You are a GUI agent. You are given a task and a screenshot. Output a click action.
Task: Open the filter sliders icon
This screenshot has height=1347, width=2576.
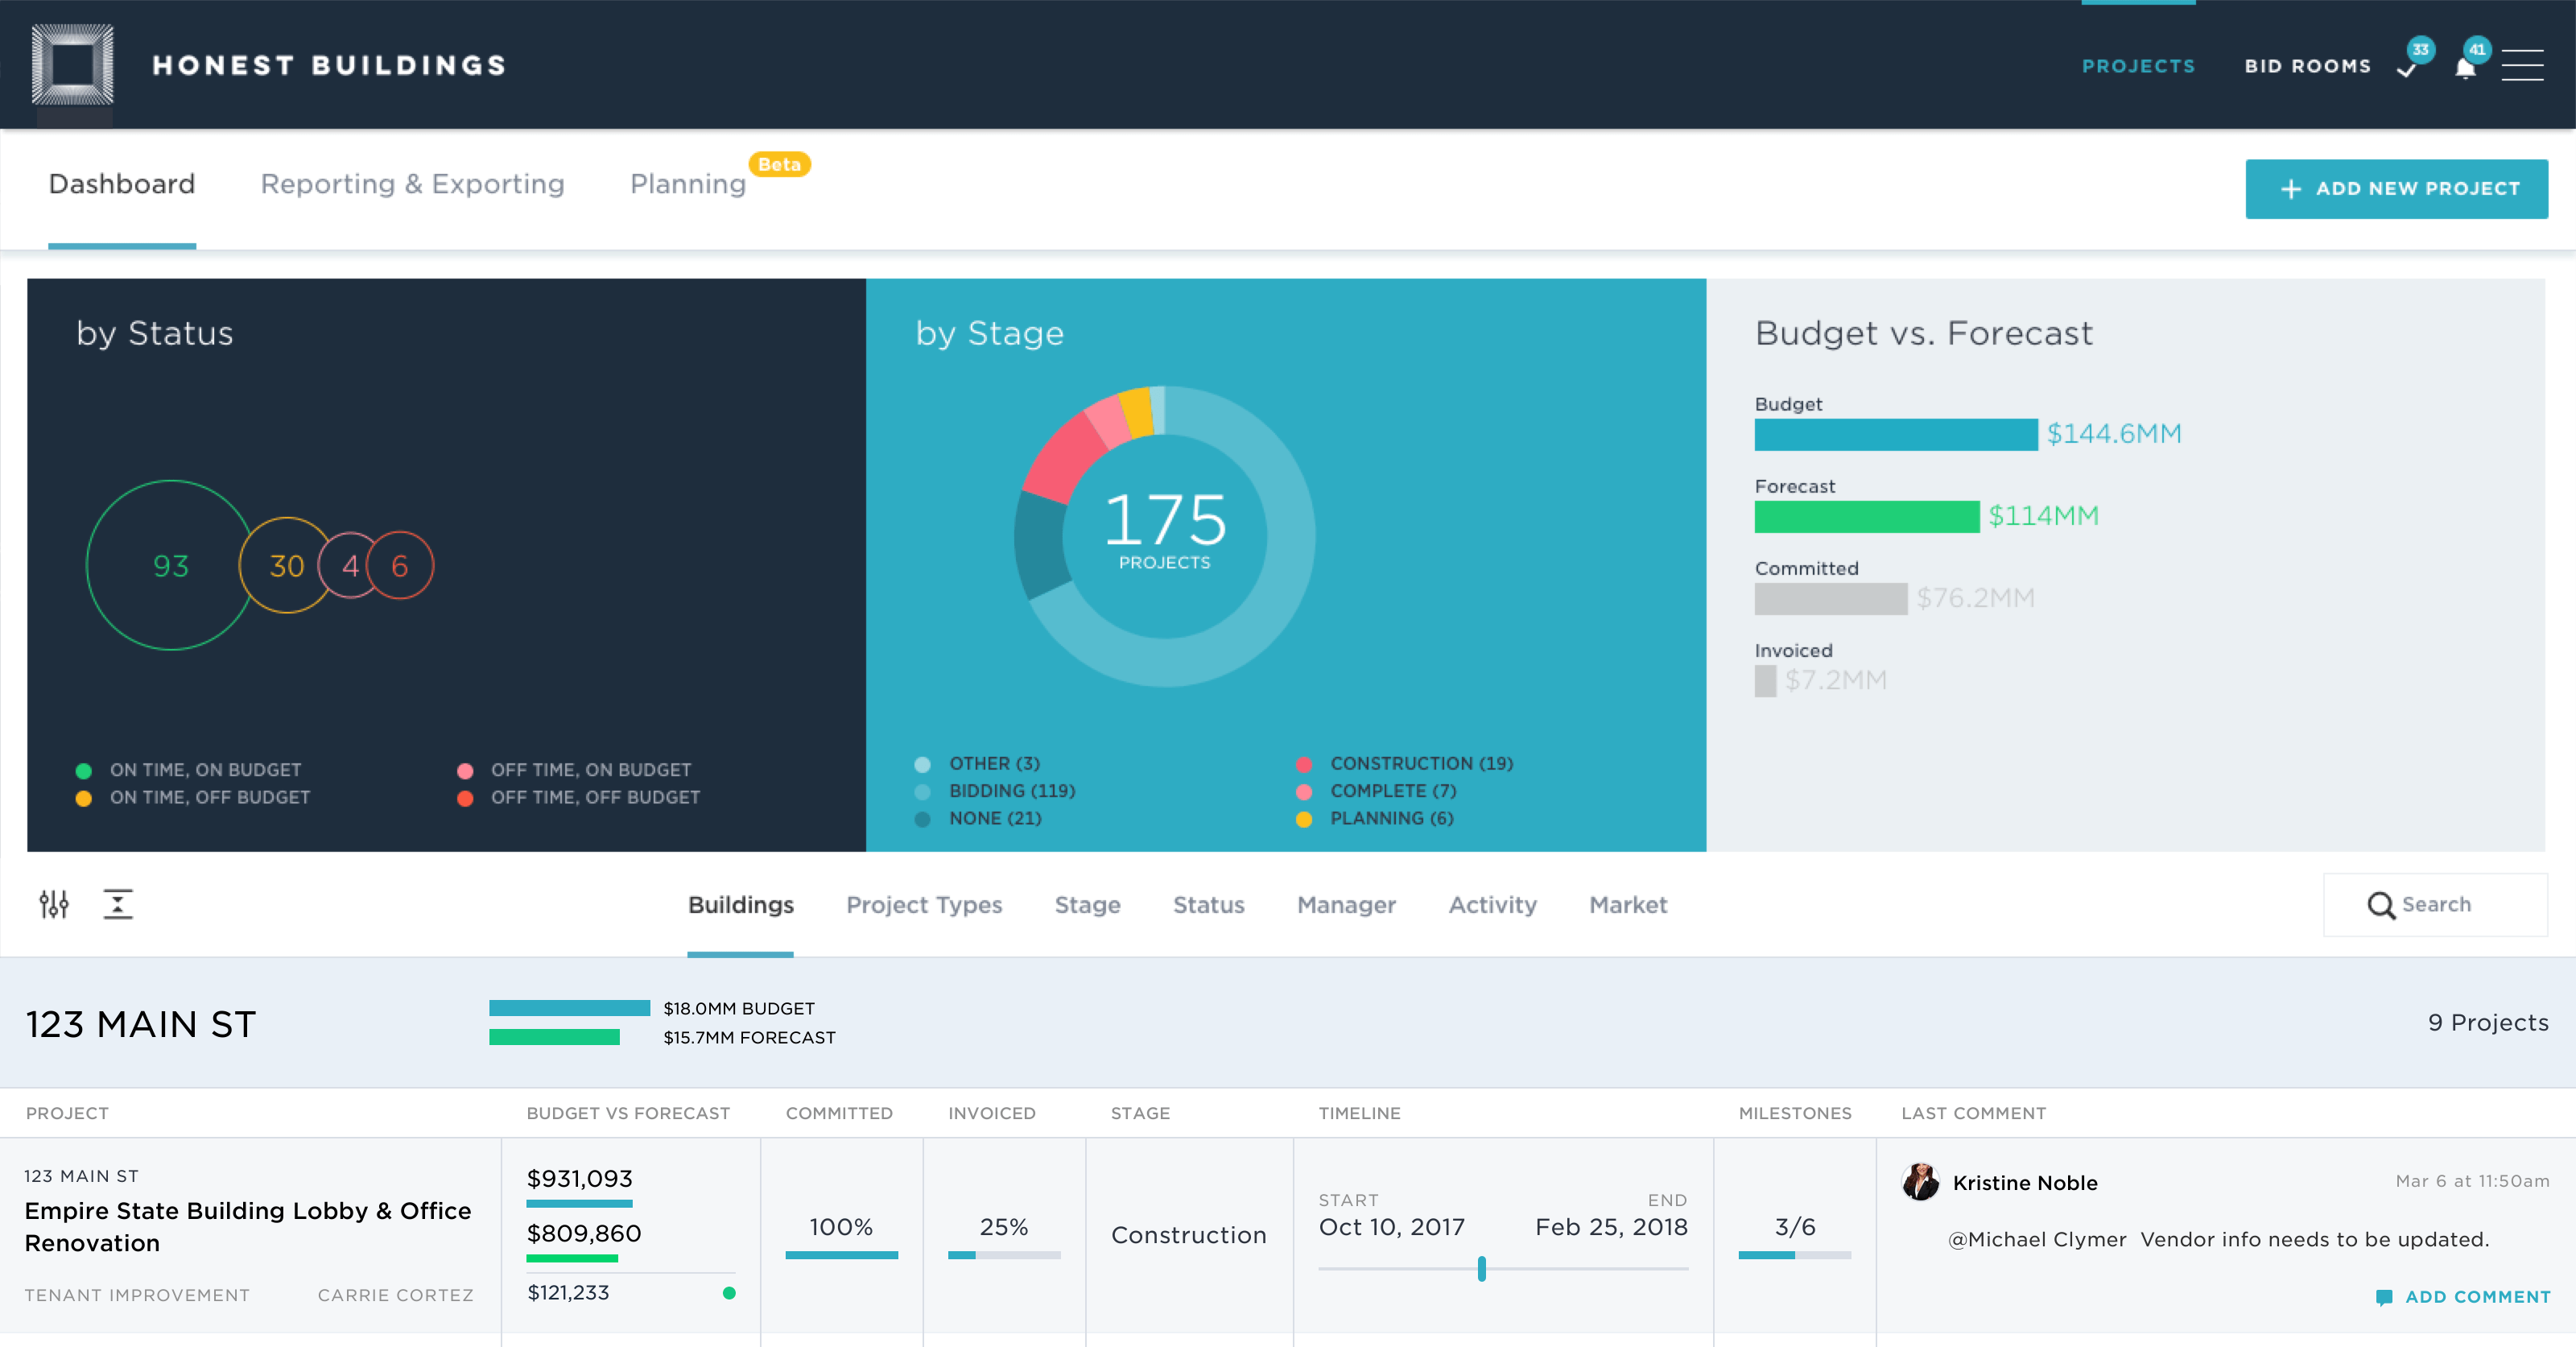(54, 904)
